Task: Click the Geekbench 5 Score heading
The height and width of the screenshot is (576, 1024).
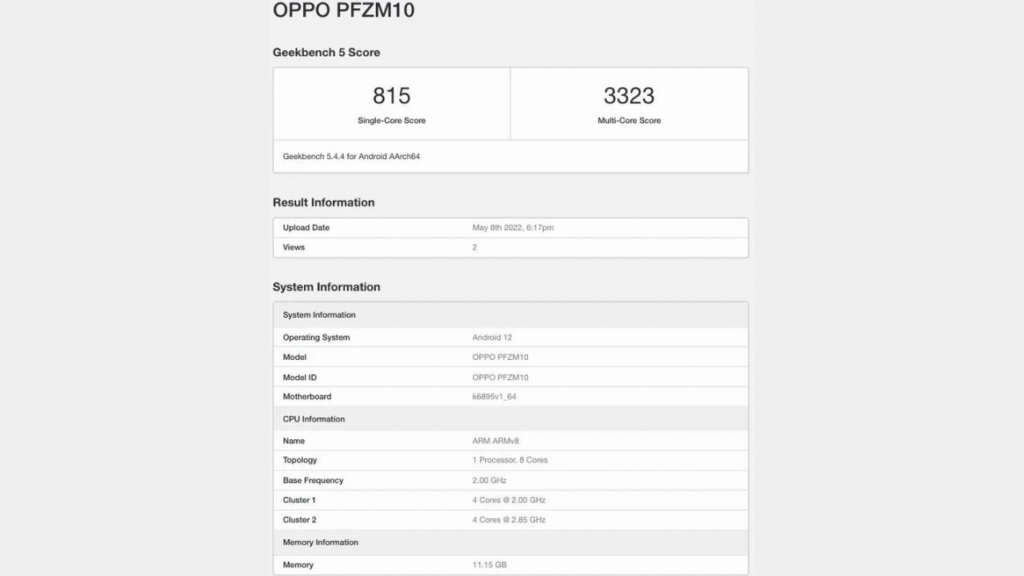Action: (327, 52)
